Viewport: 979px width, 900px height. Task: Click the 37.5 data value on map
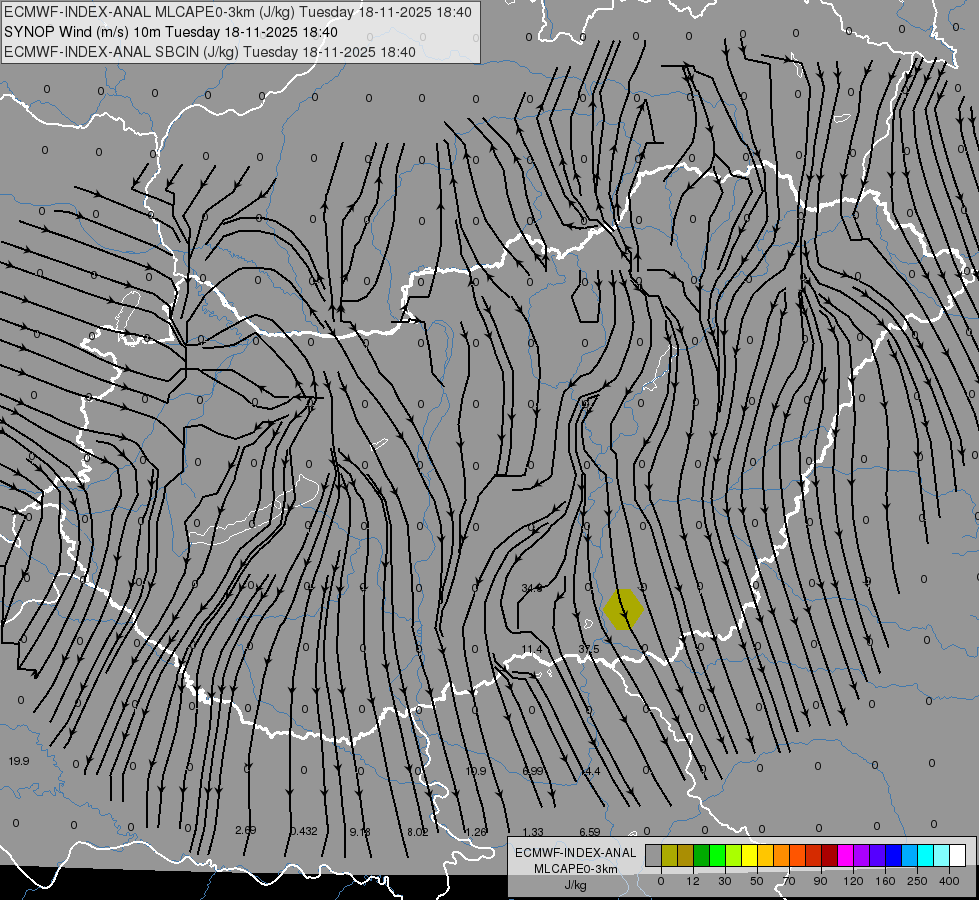[x=589, y=649]
